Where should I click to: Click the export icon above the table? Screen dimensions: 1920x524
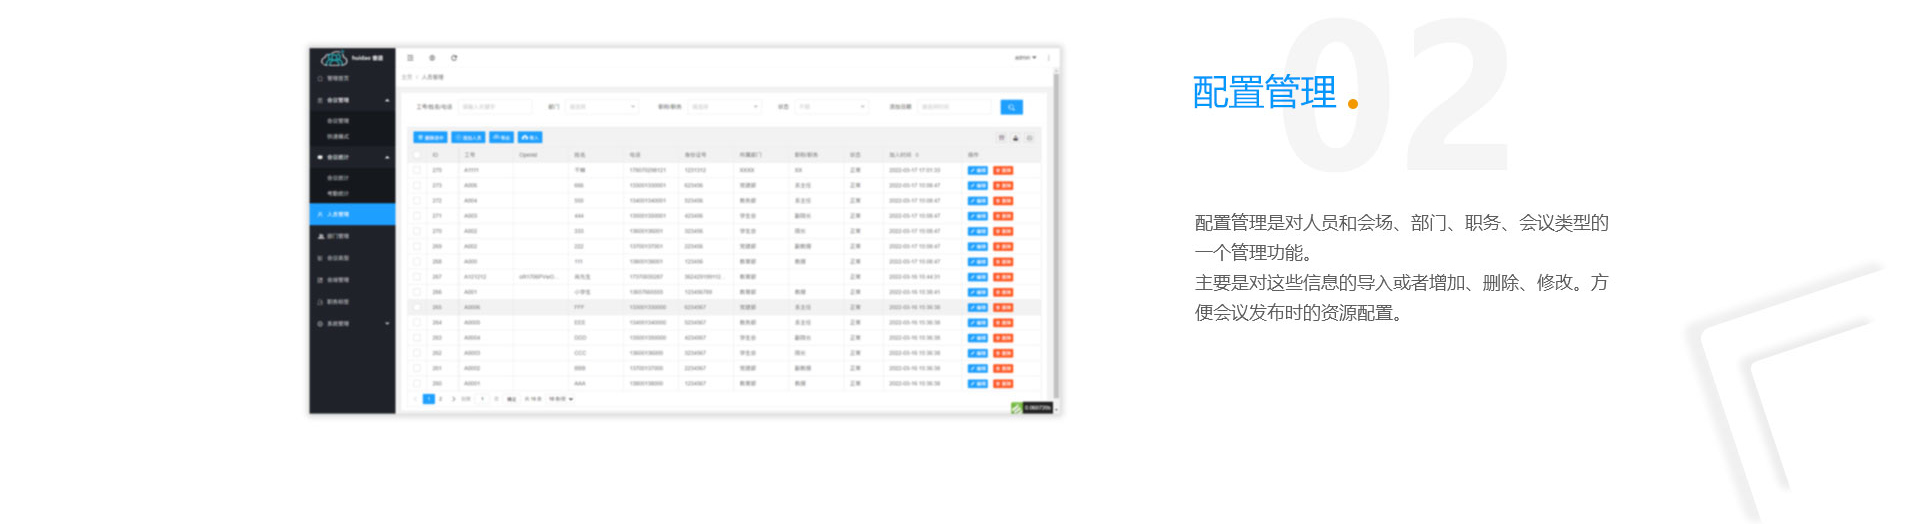[1015, 137]
